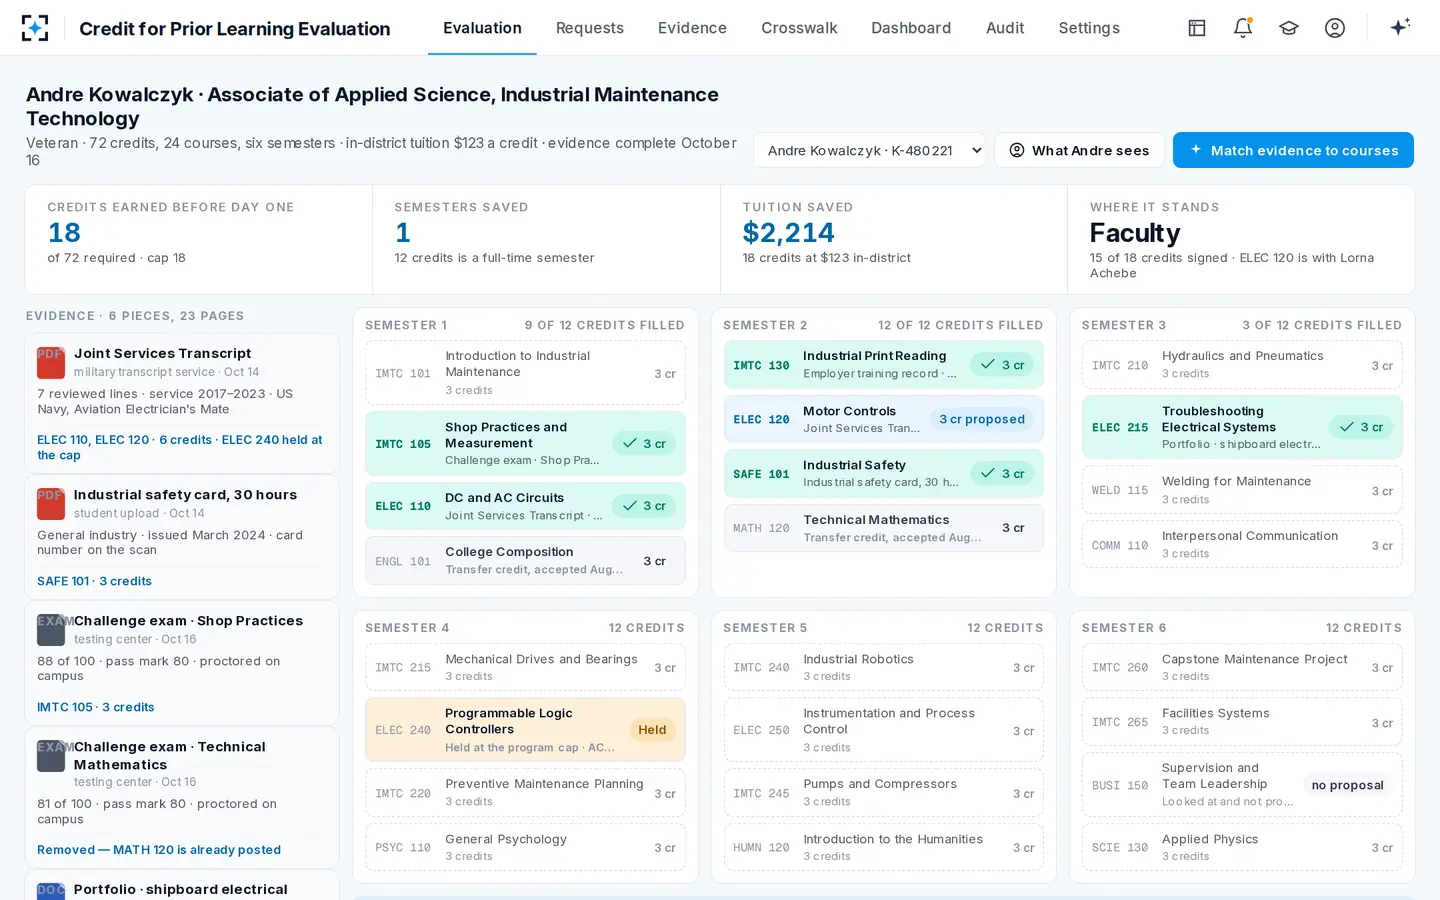Open the Settings tab
Viewport: 1440px width, 900px height.
pyautogui.click(x=1089, y=28)
